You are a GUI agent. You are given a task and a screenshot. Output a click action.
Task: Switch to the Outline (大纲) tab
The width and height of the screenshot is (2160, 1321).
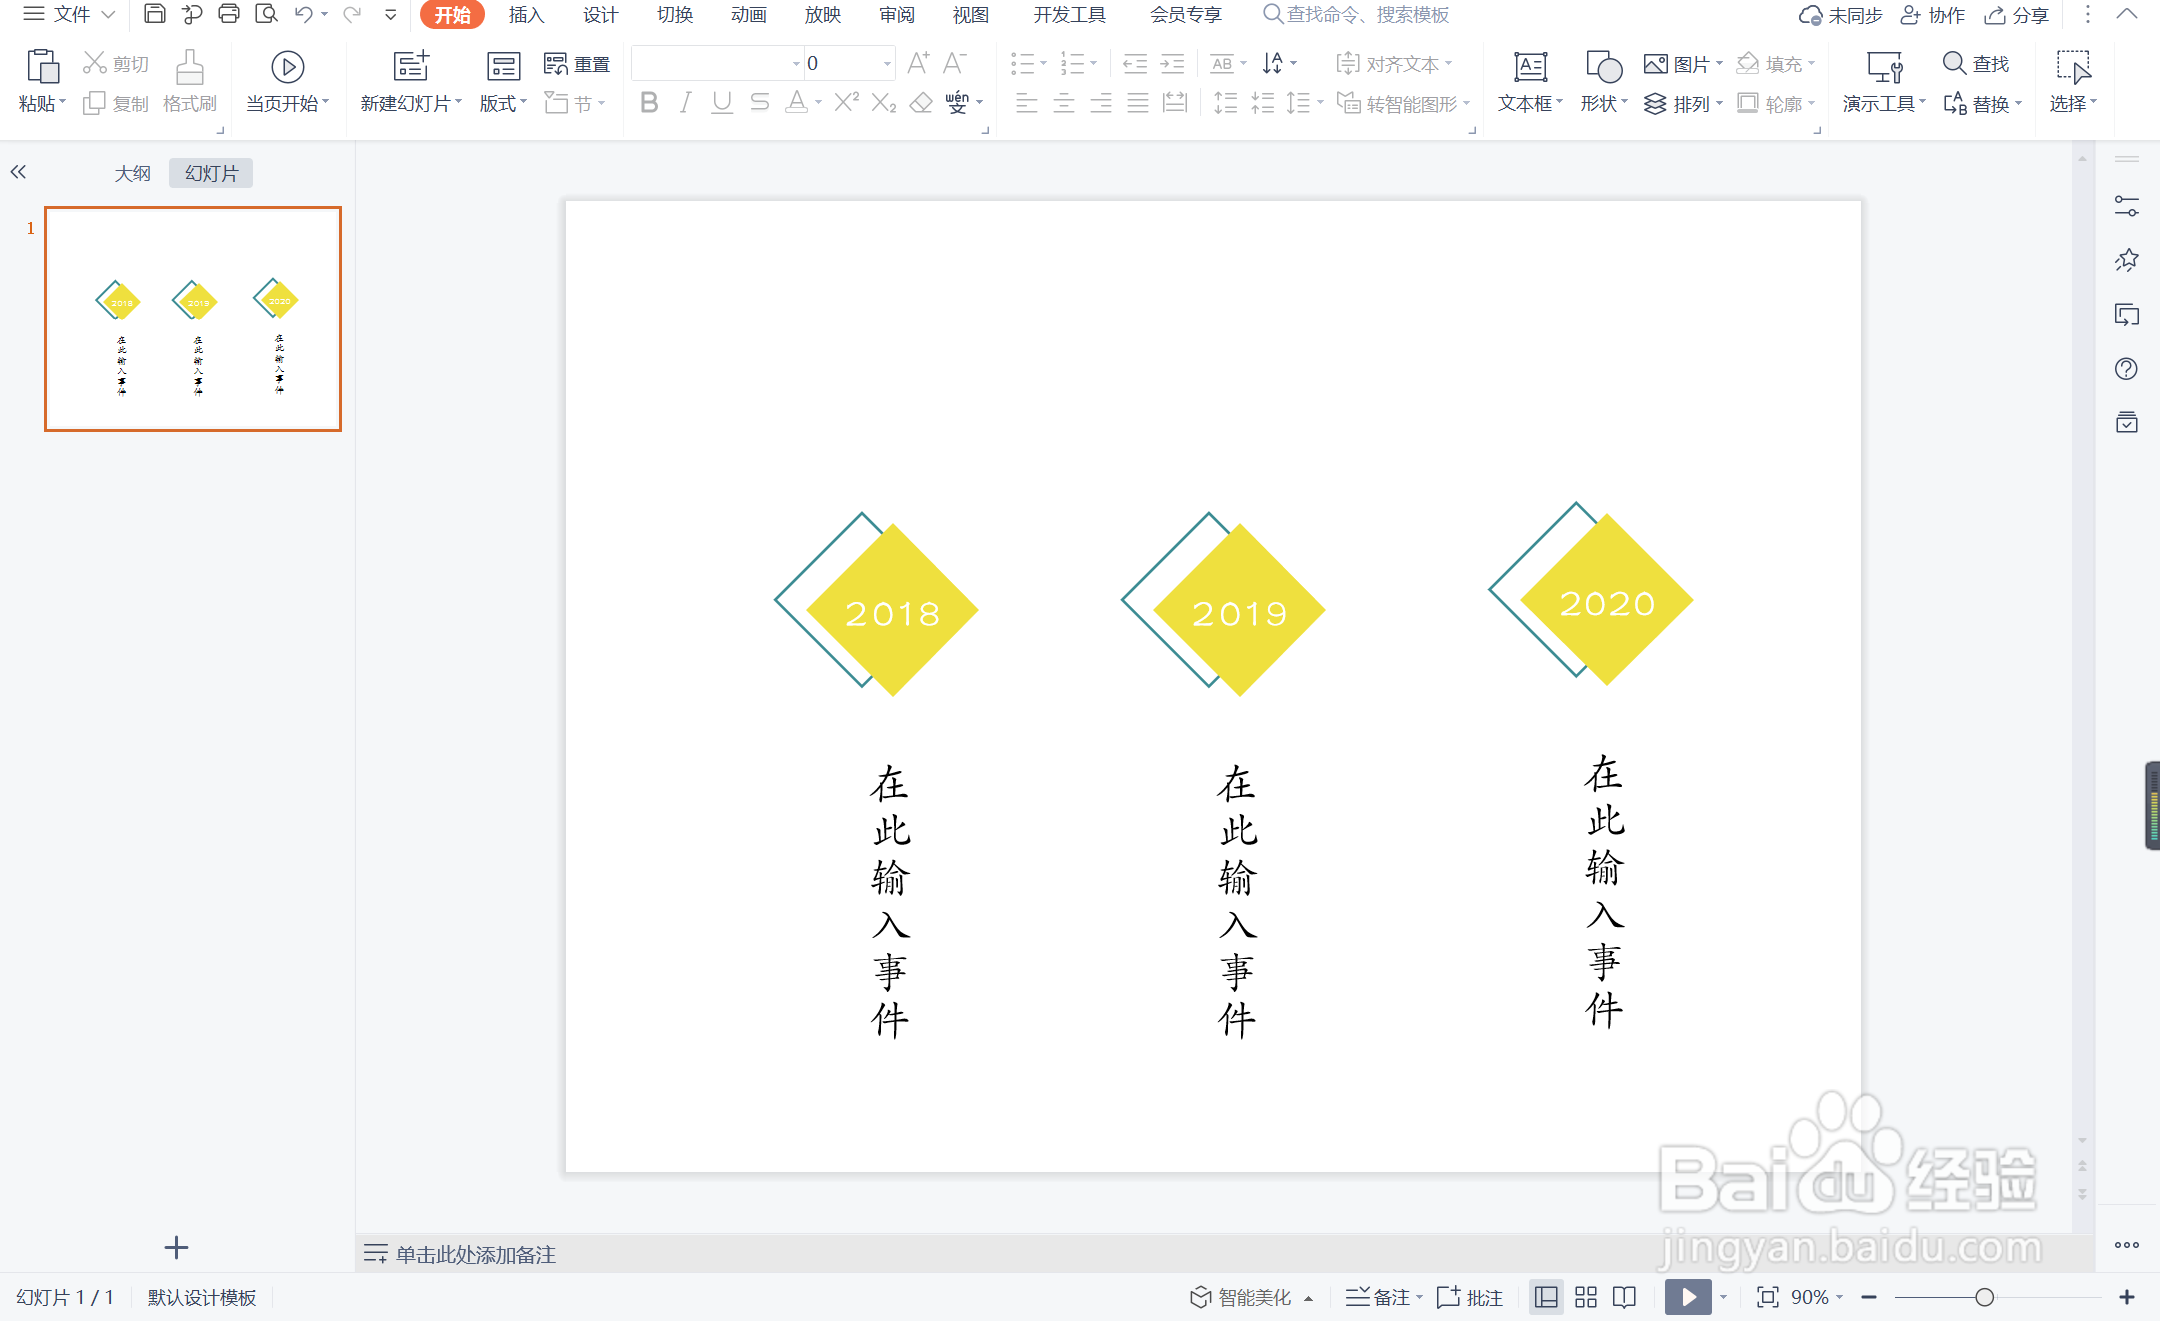click(132, 173)
